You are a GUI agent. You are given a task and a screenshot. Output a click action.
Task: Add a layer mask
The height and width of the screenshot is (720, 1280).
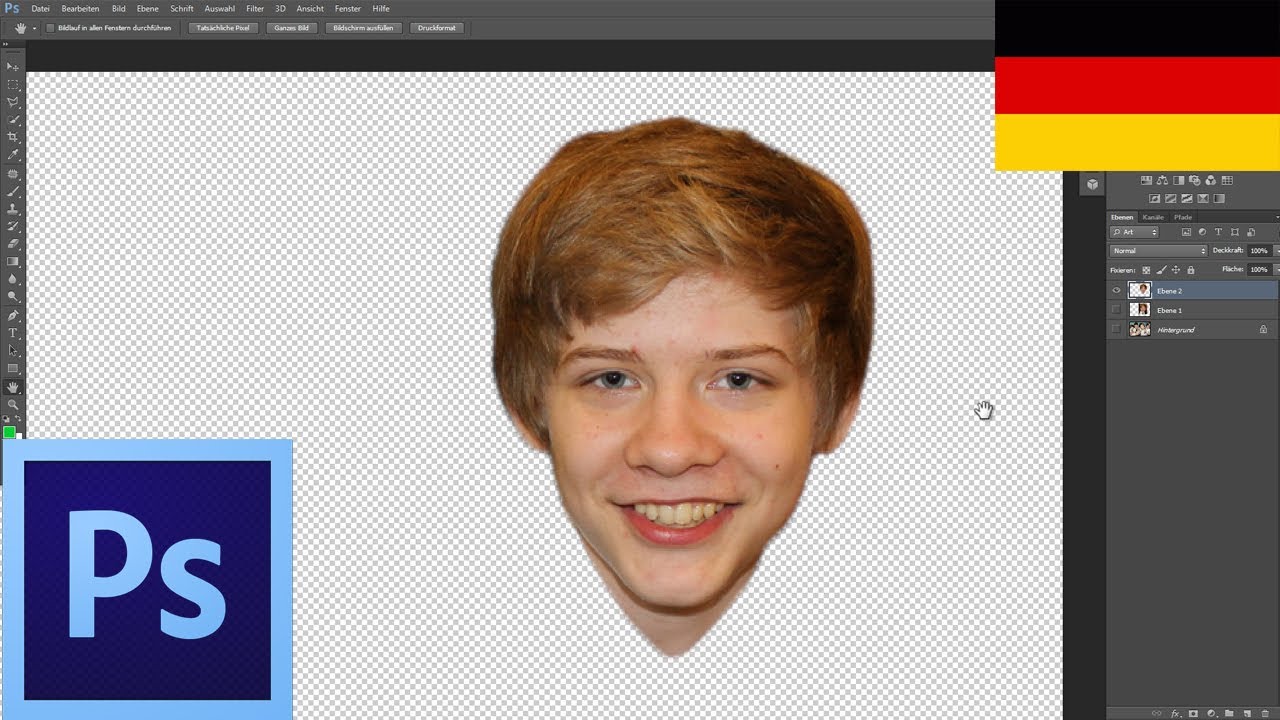[x=1193, y=713]
